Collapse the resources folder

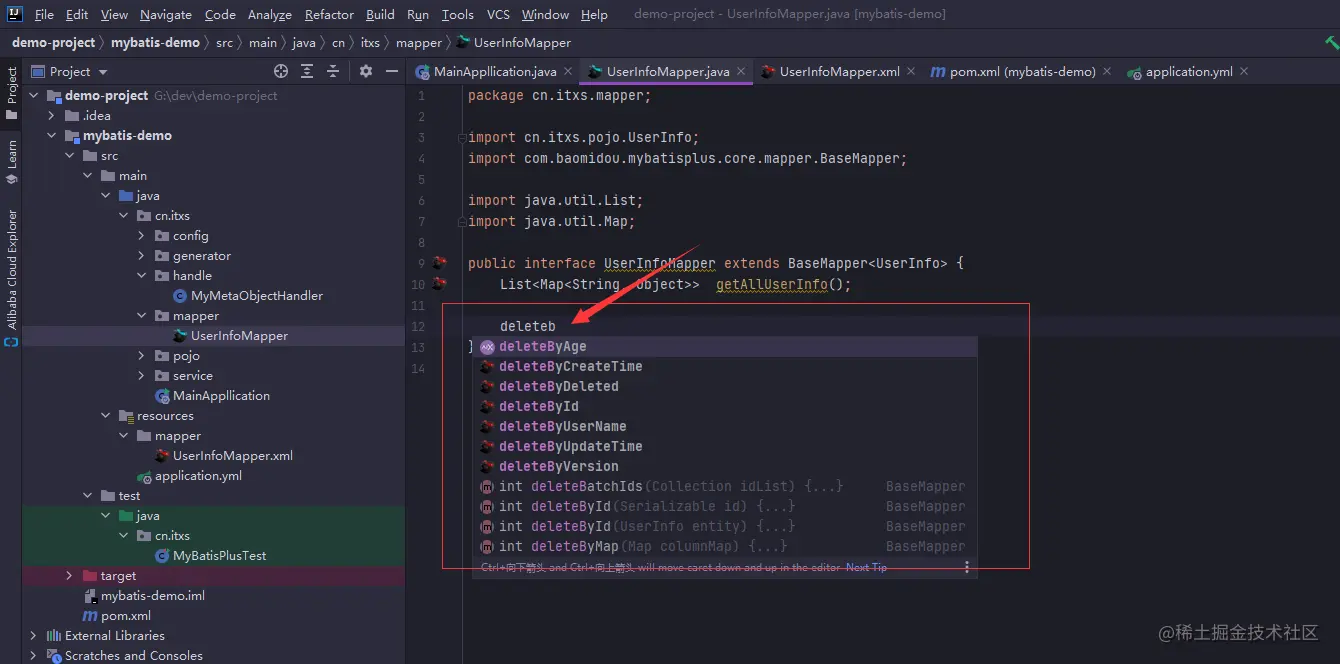click(105, 416)
